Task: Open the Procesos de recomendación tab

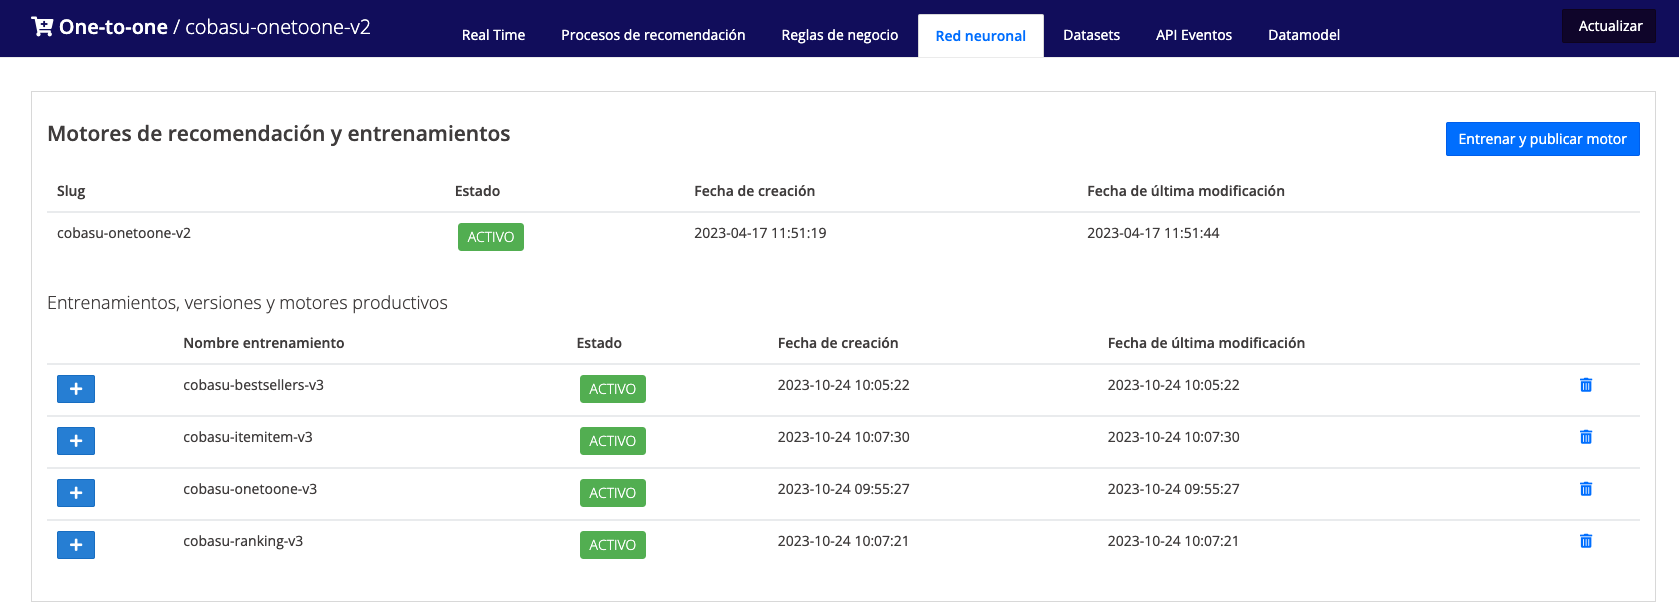Action: (653, 35)
